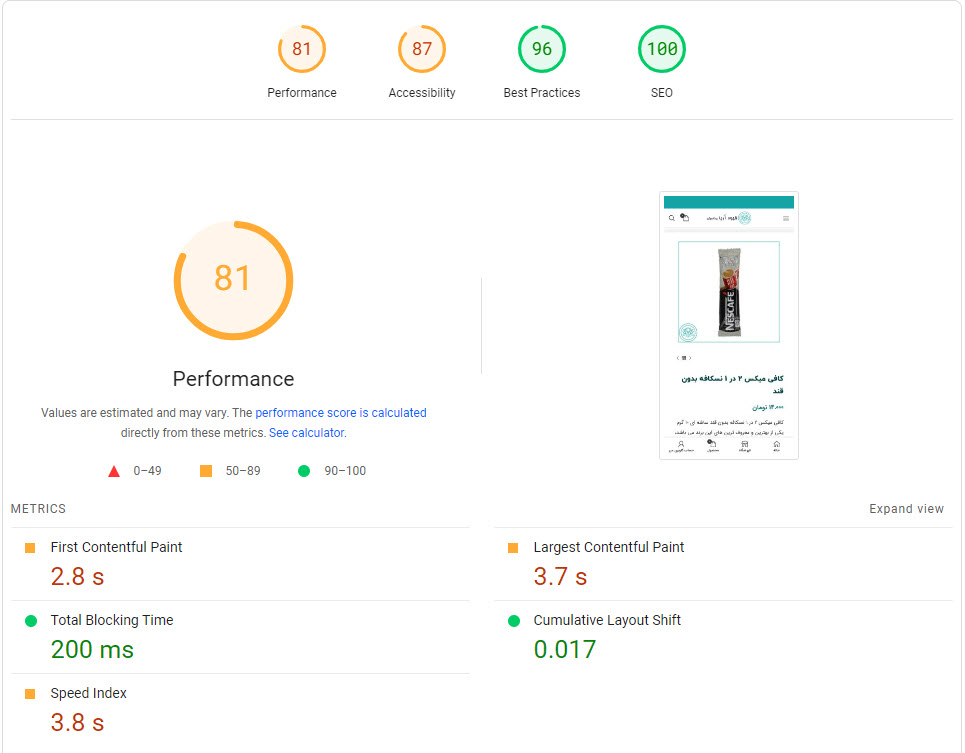The height and width of the screenshot is (753, 965).
Task: Click the orange square beside Speed Index
Action: [x=30, y=694]
